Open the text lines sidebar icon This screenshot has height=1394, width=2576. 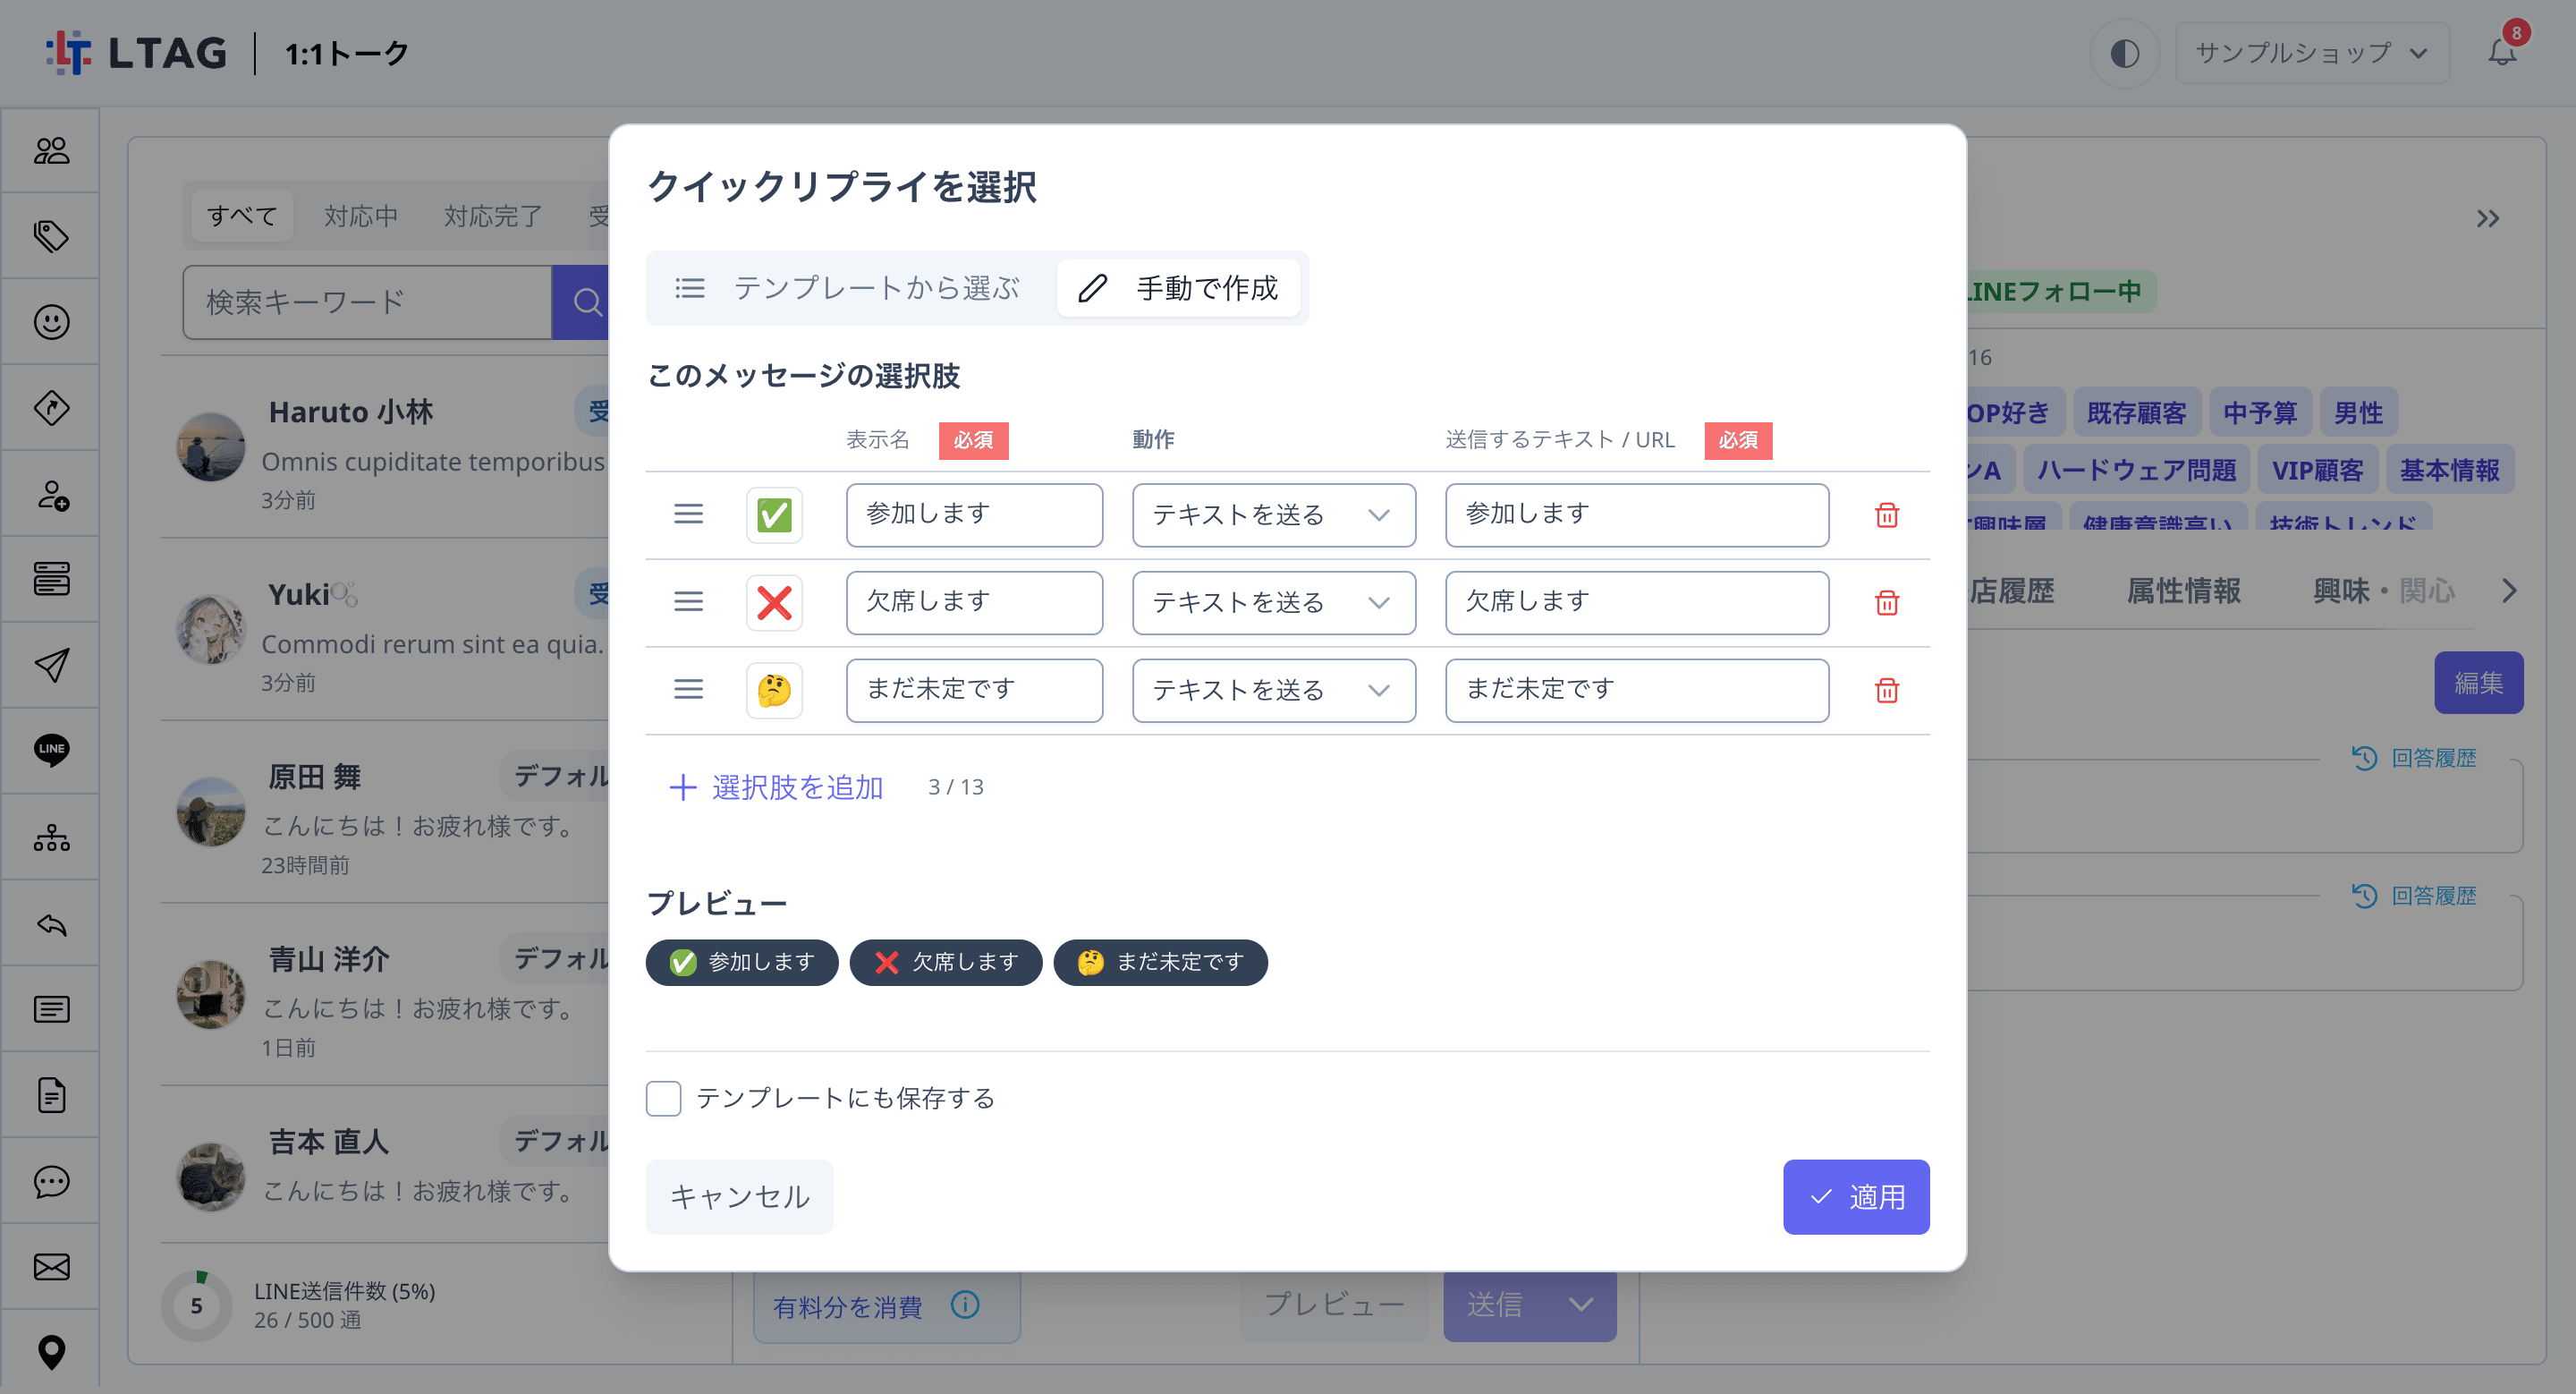(x=51, y=1009)
